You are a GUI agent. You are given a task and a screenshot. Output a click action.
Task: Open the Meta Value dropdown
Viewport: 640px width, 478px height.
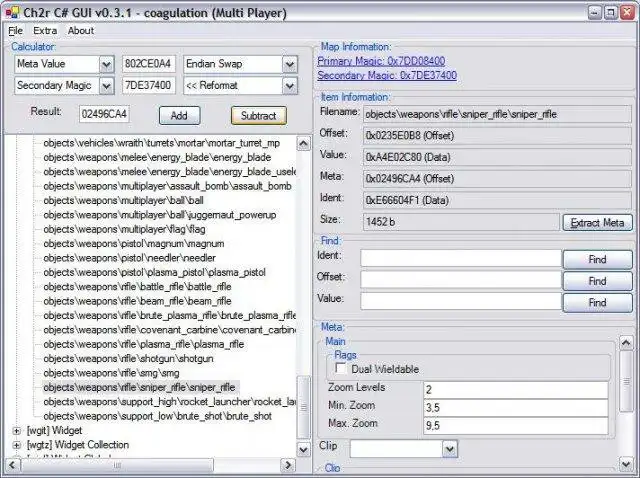(x=106, y=64)
